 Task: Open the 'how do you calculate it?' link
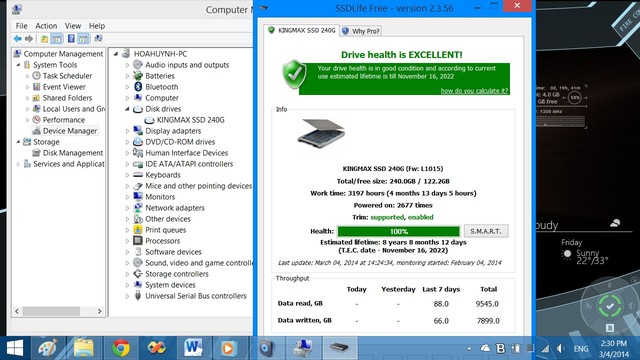point(474,91)
